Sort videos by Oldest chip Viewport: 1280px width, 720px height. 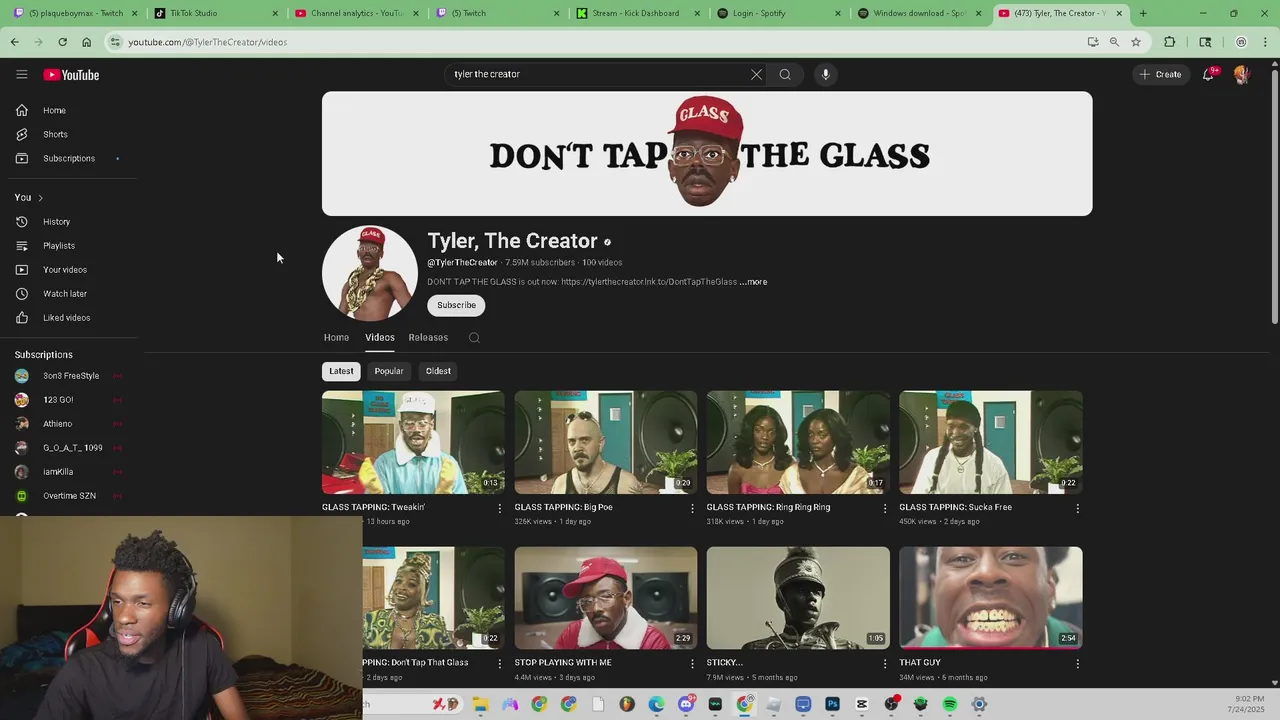(x=438, y=371)
